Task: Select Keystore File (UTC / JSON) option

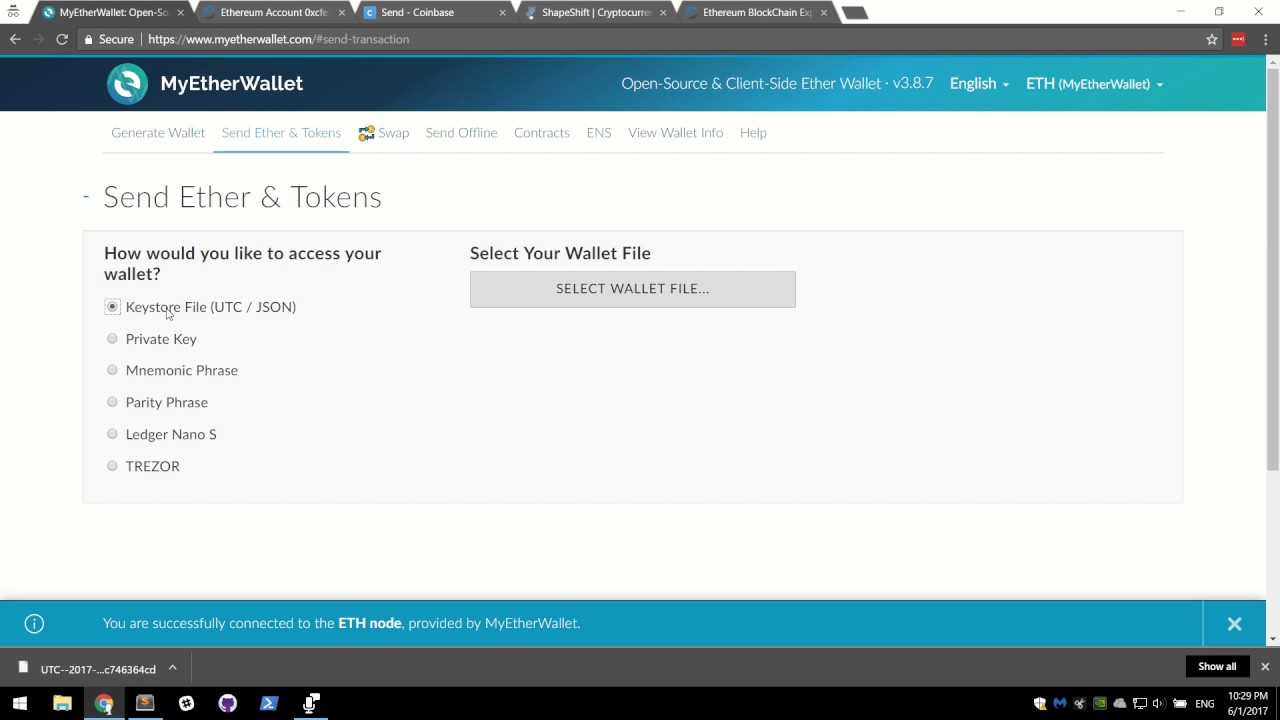Action: point(112,307)
